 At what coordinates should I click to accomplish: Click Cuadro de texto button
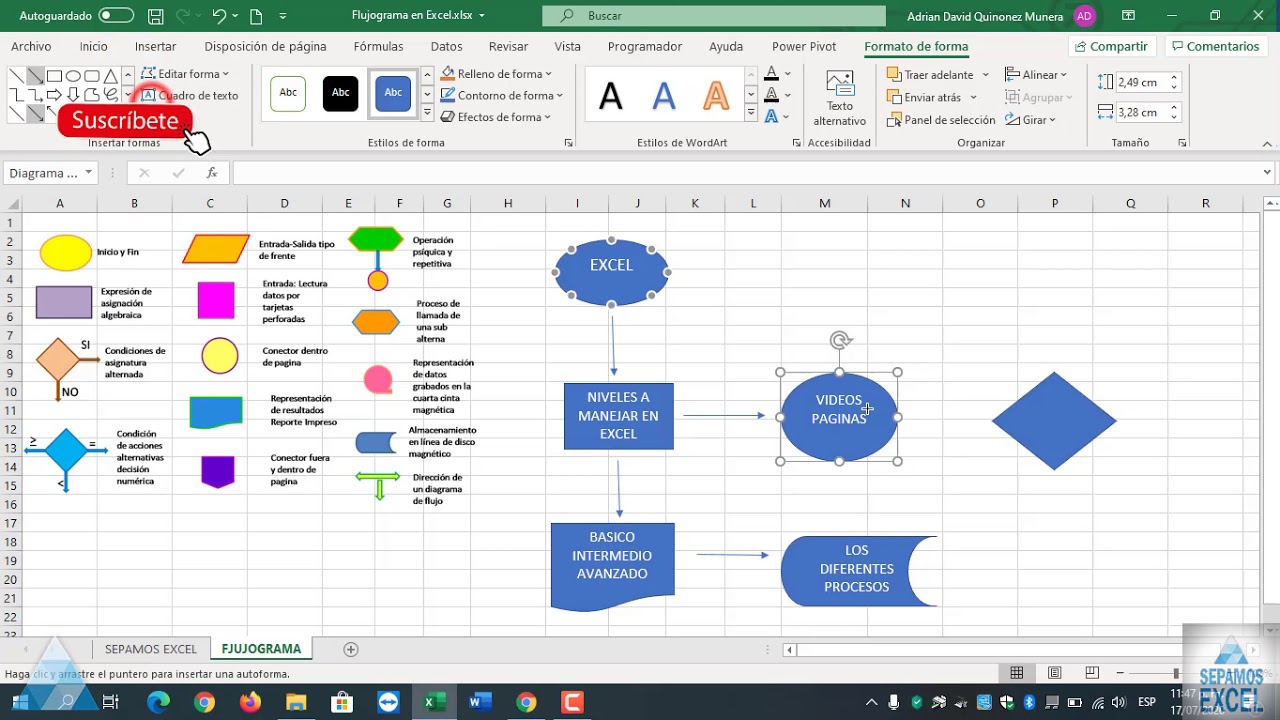[190, 96]
